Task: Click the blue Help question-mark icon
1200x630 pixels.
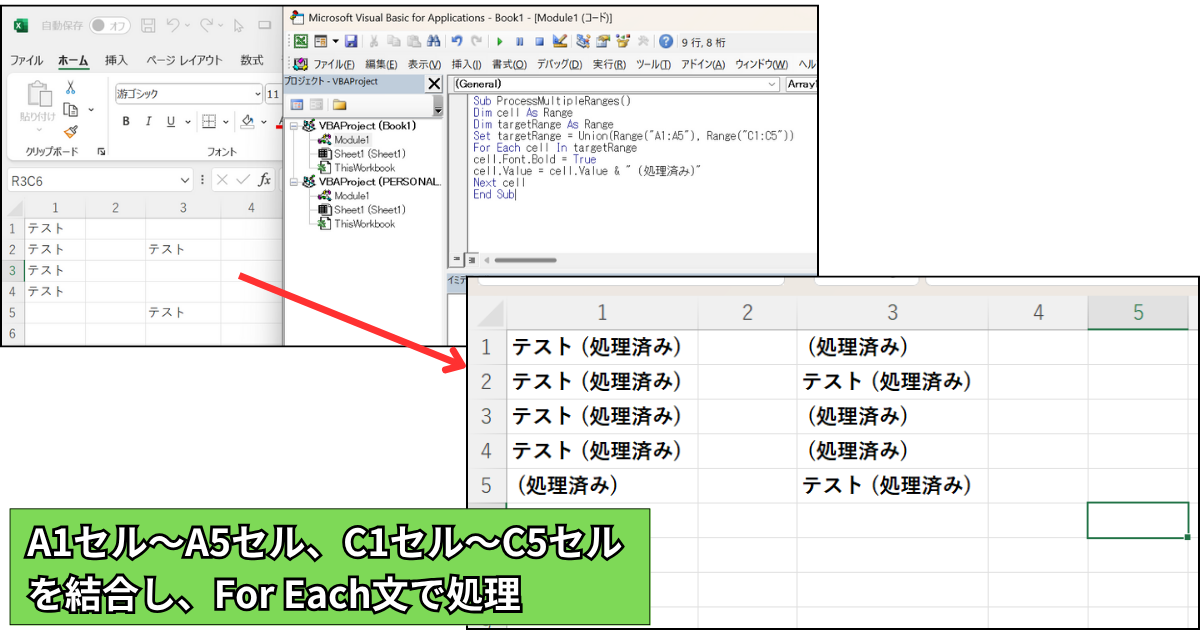Action: coord(666,41)
